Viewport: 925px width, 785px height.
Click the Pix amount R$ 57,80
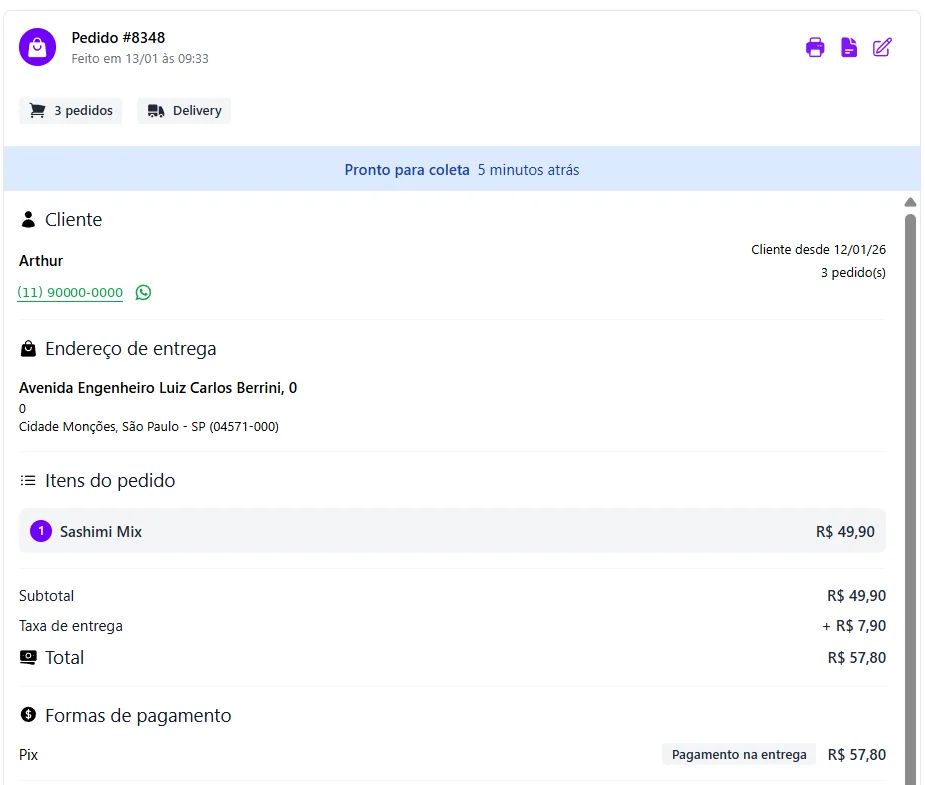(857, 754)
